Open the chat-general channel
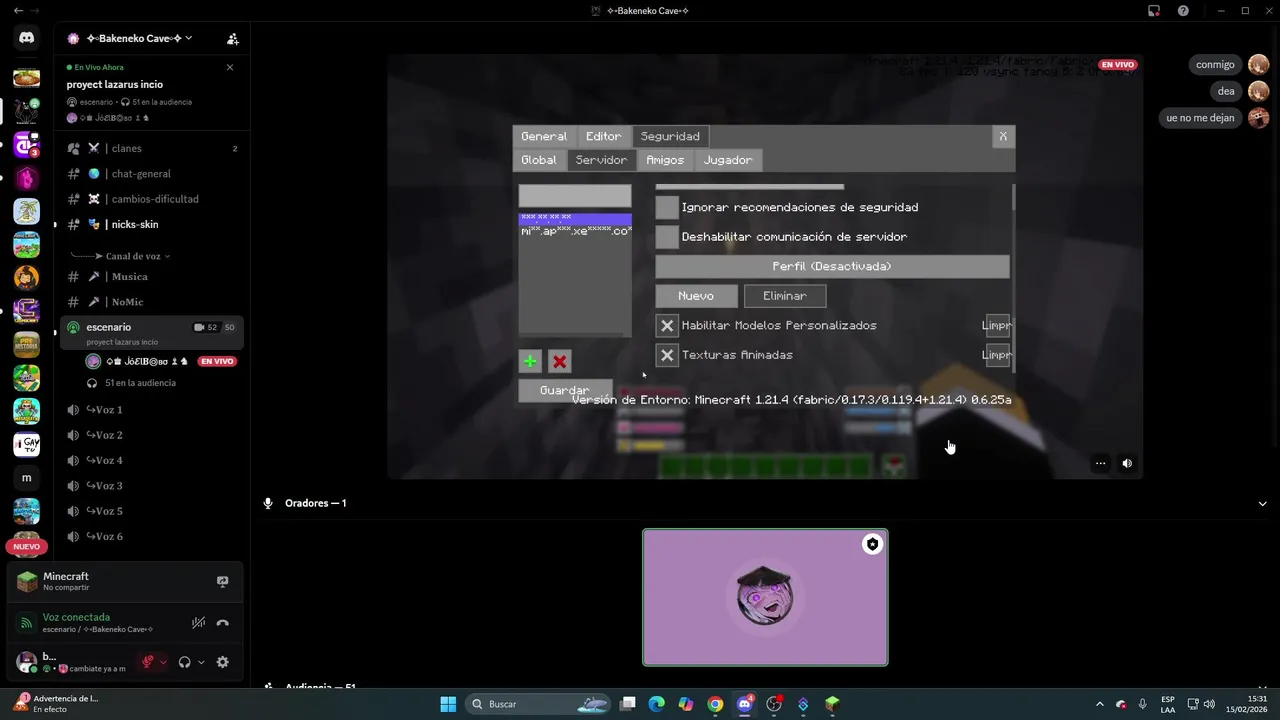The width and height of the screenshot is (1280, 720). (x=152, y=173)
